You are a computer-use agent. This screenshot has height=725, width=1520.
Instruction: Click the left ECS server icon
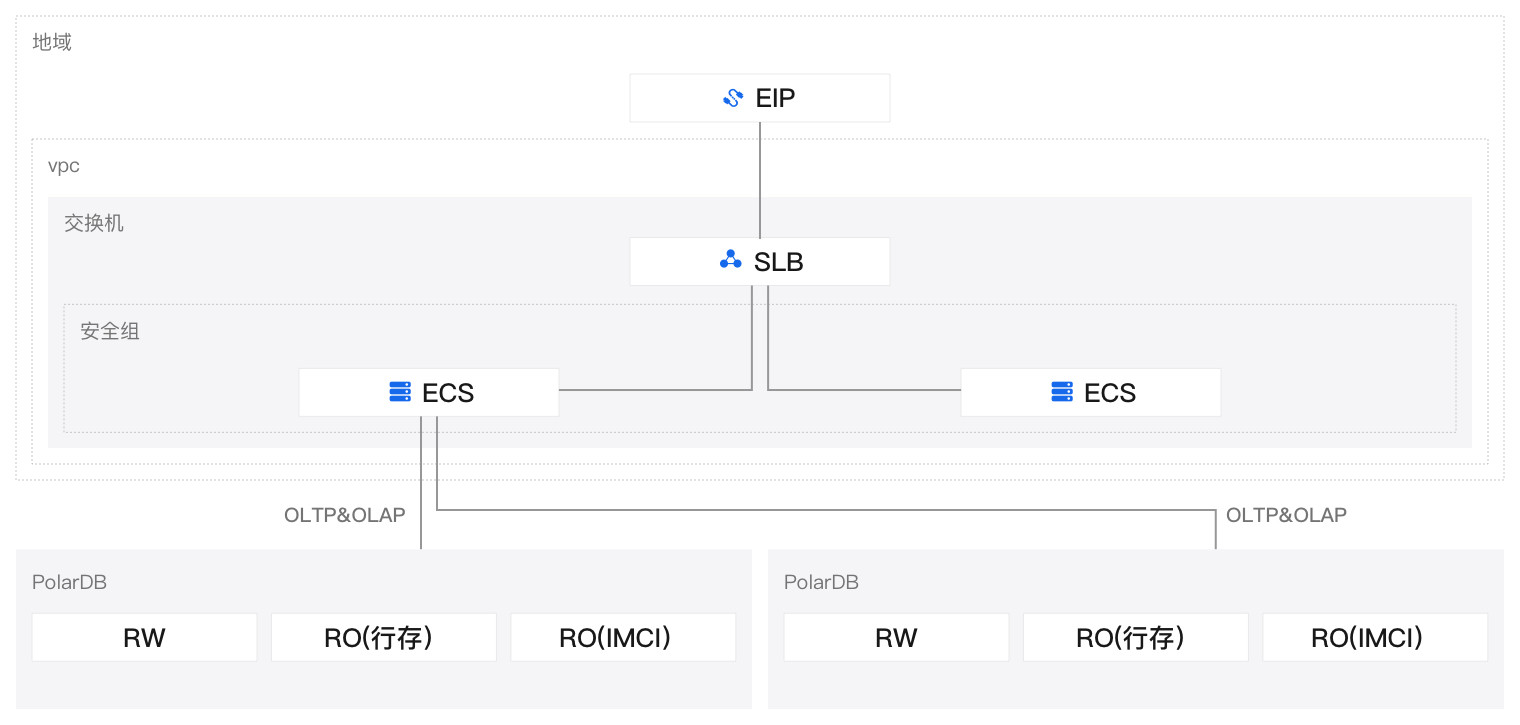click(400, 392)
